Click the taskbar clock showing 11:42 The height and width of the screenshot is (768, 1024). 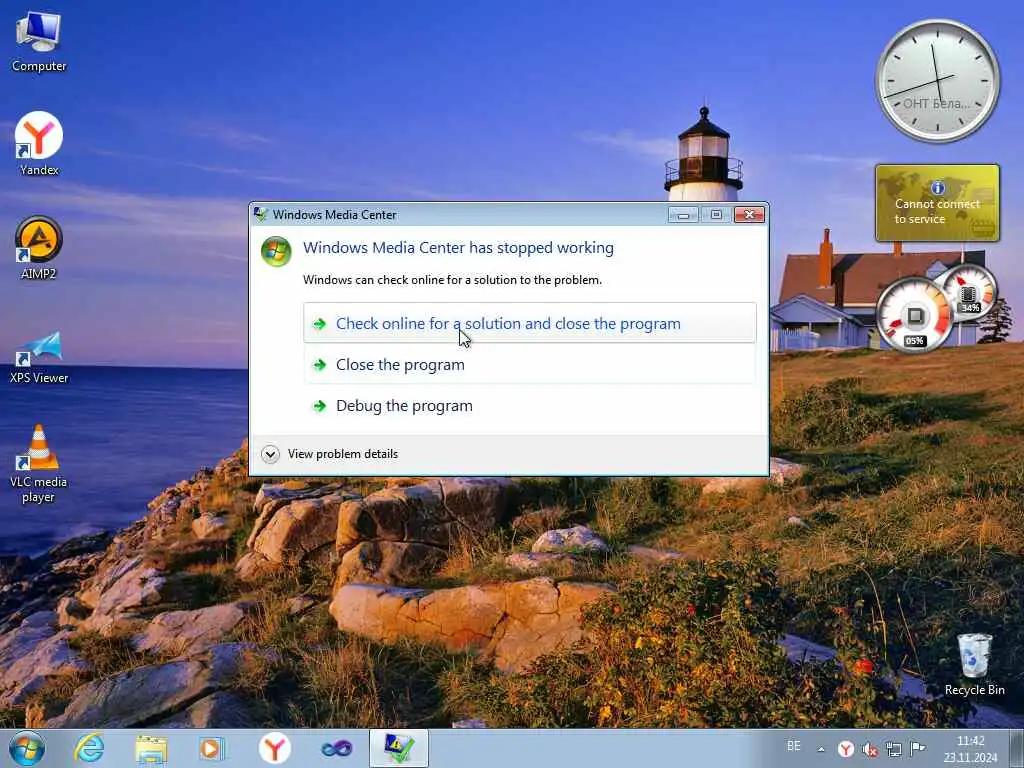(970, 749)
